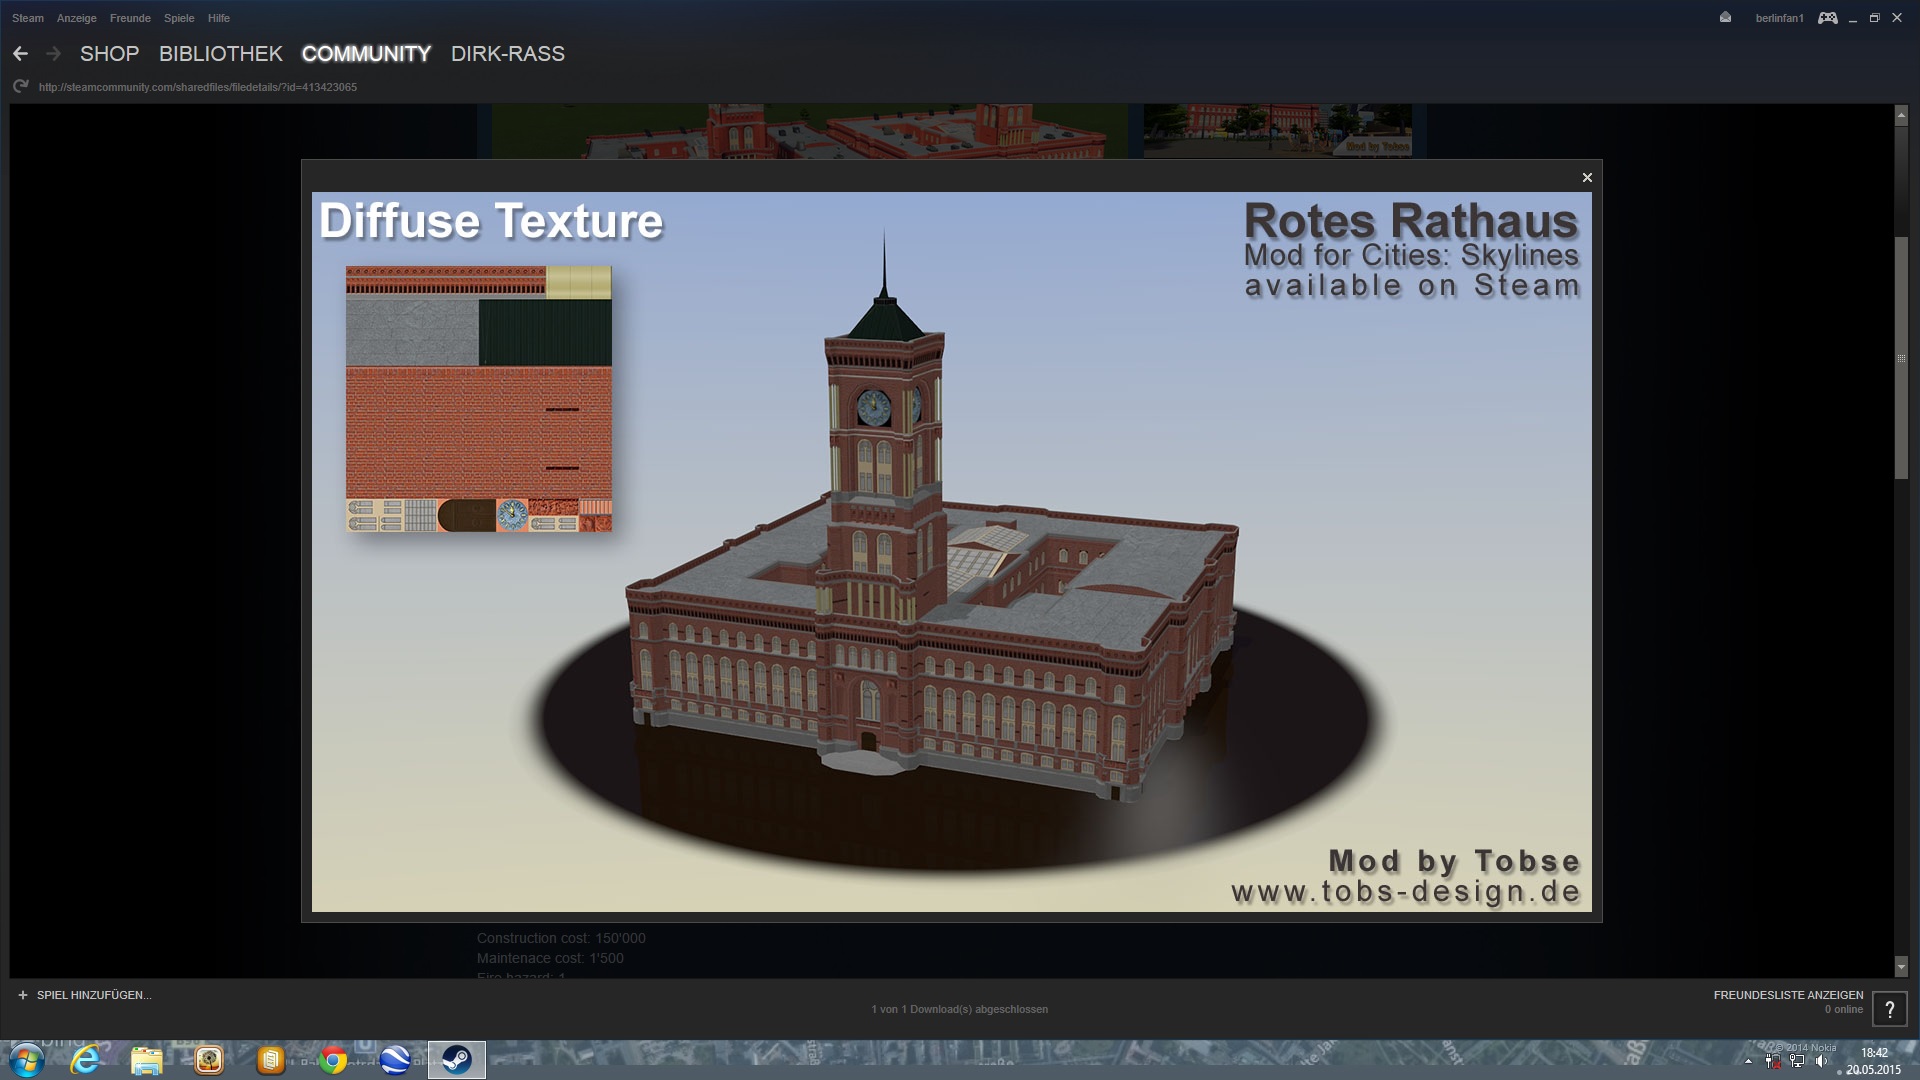Open the Freunde menu
The height and width of the screenshot is (1080, 1920).
point(130,18)
